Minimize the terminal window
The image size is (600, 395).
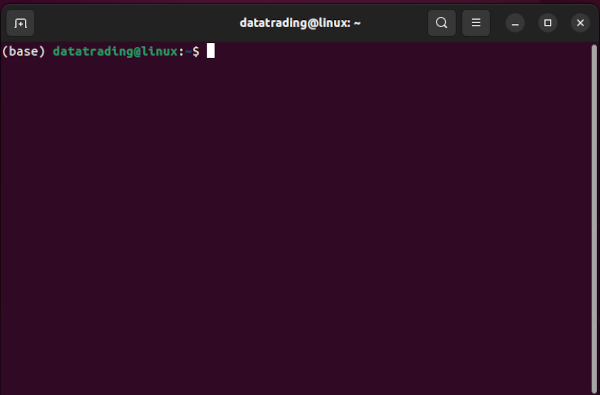pos(515,23)
